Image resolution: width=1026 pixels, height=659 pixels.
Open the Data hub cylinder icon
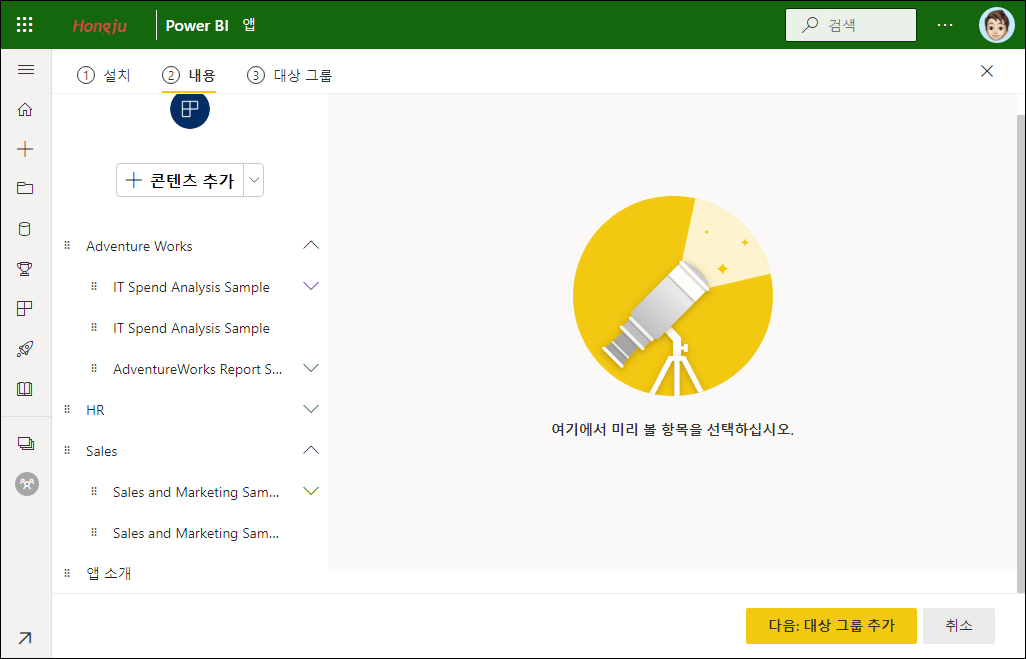(25, 229)
